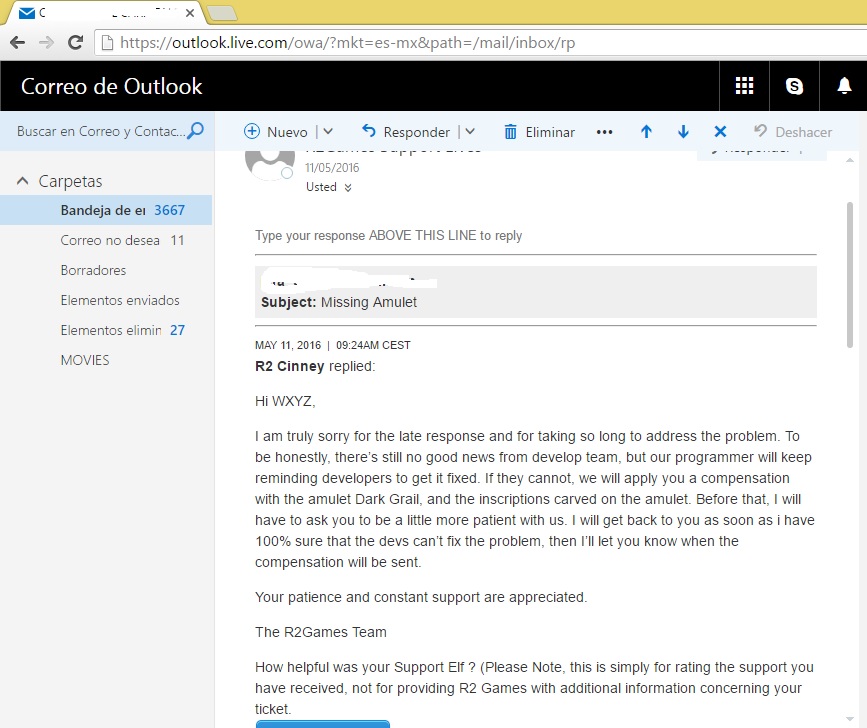Expand the Nuevo dropdown arrow

point(328,132)
